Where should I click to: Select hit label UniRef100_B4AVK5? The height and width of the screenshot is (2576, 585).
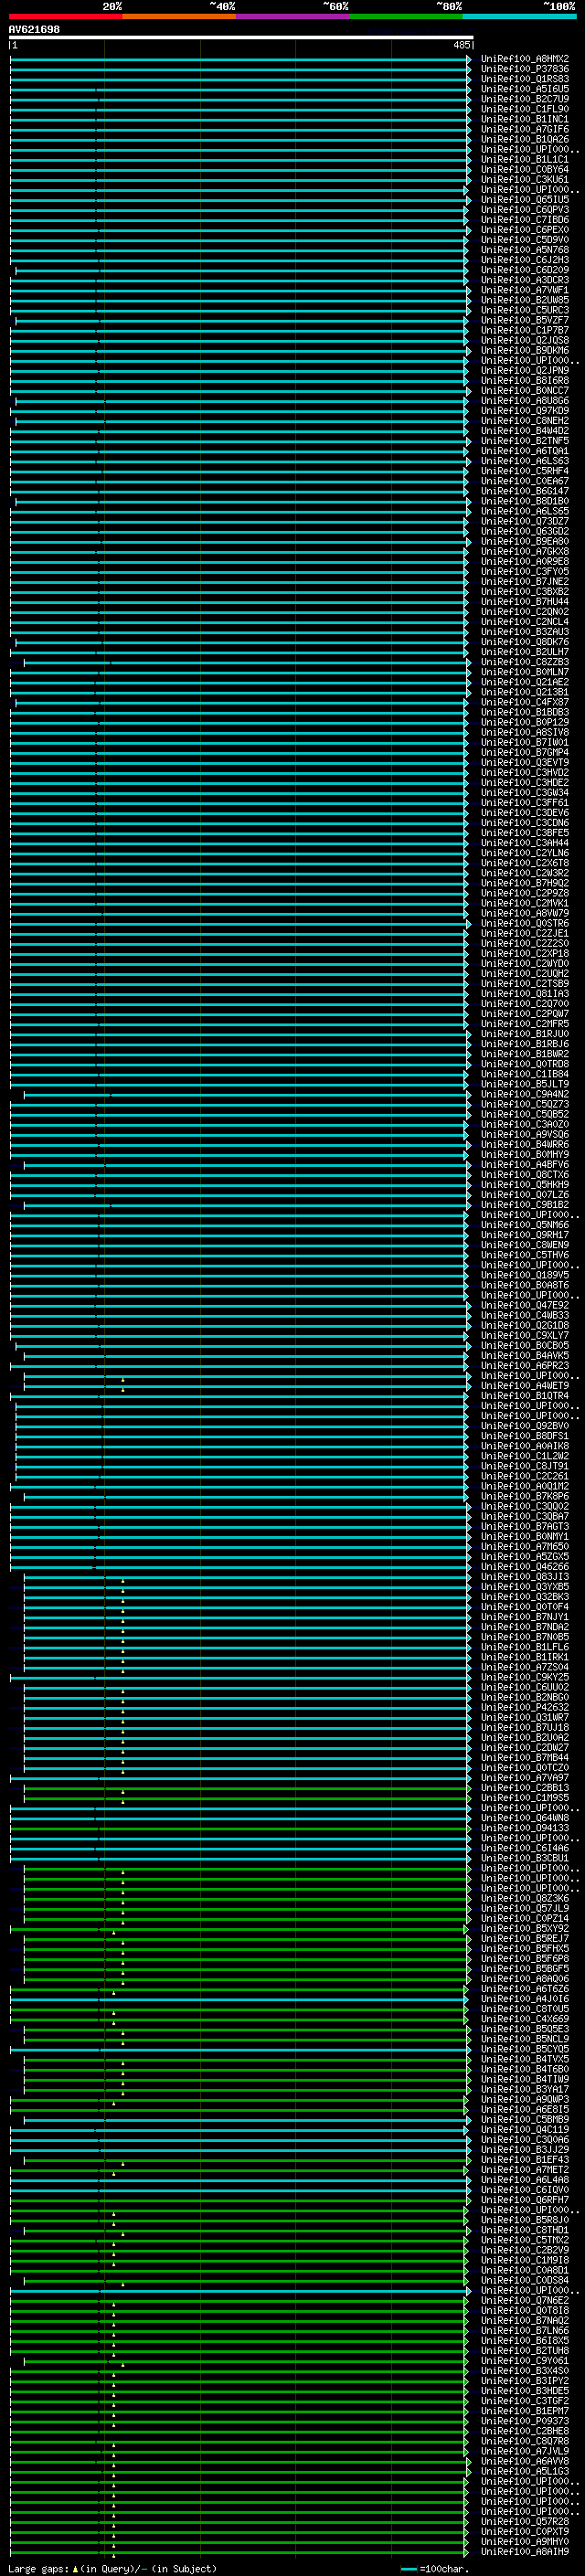[x=524, y=1355]
